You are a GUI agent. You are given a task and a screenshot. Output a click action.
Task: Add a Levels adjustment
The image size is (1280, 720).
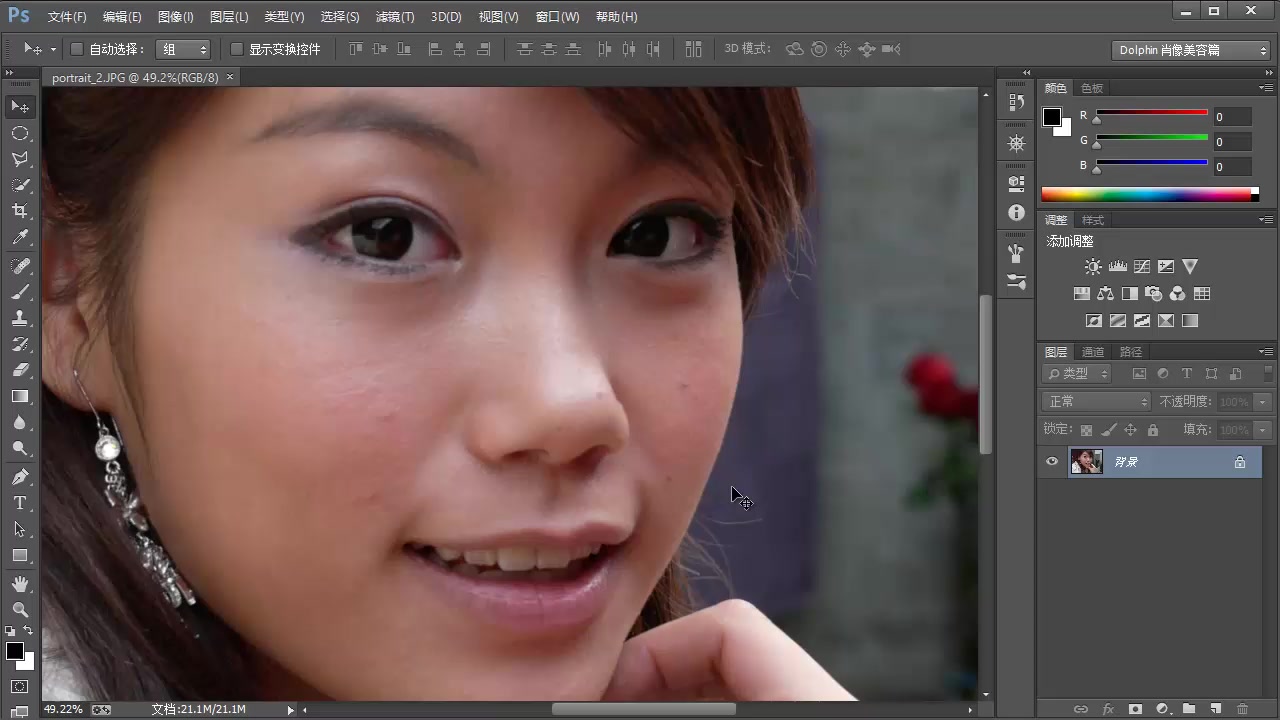tap(1118, 267)
